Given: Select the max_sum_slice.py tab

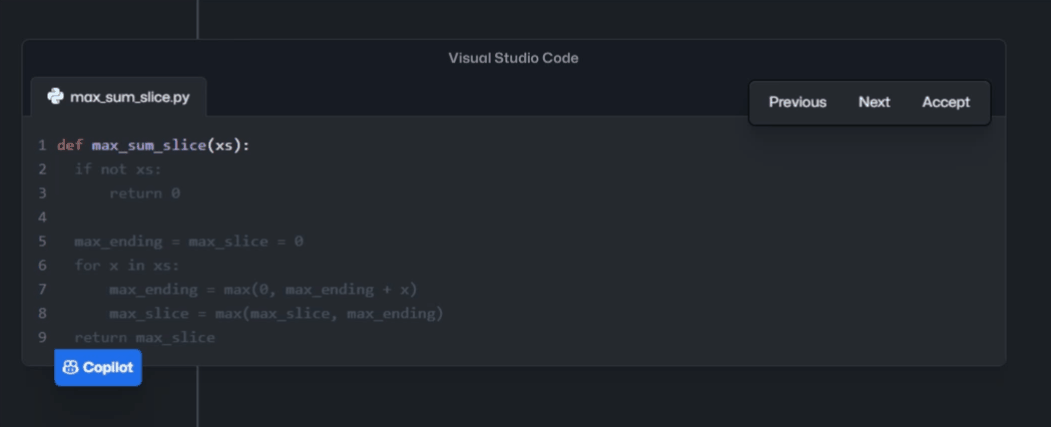Looking at the screenshot, I should click(x=119, y=97).
